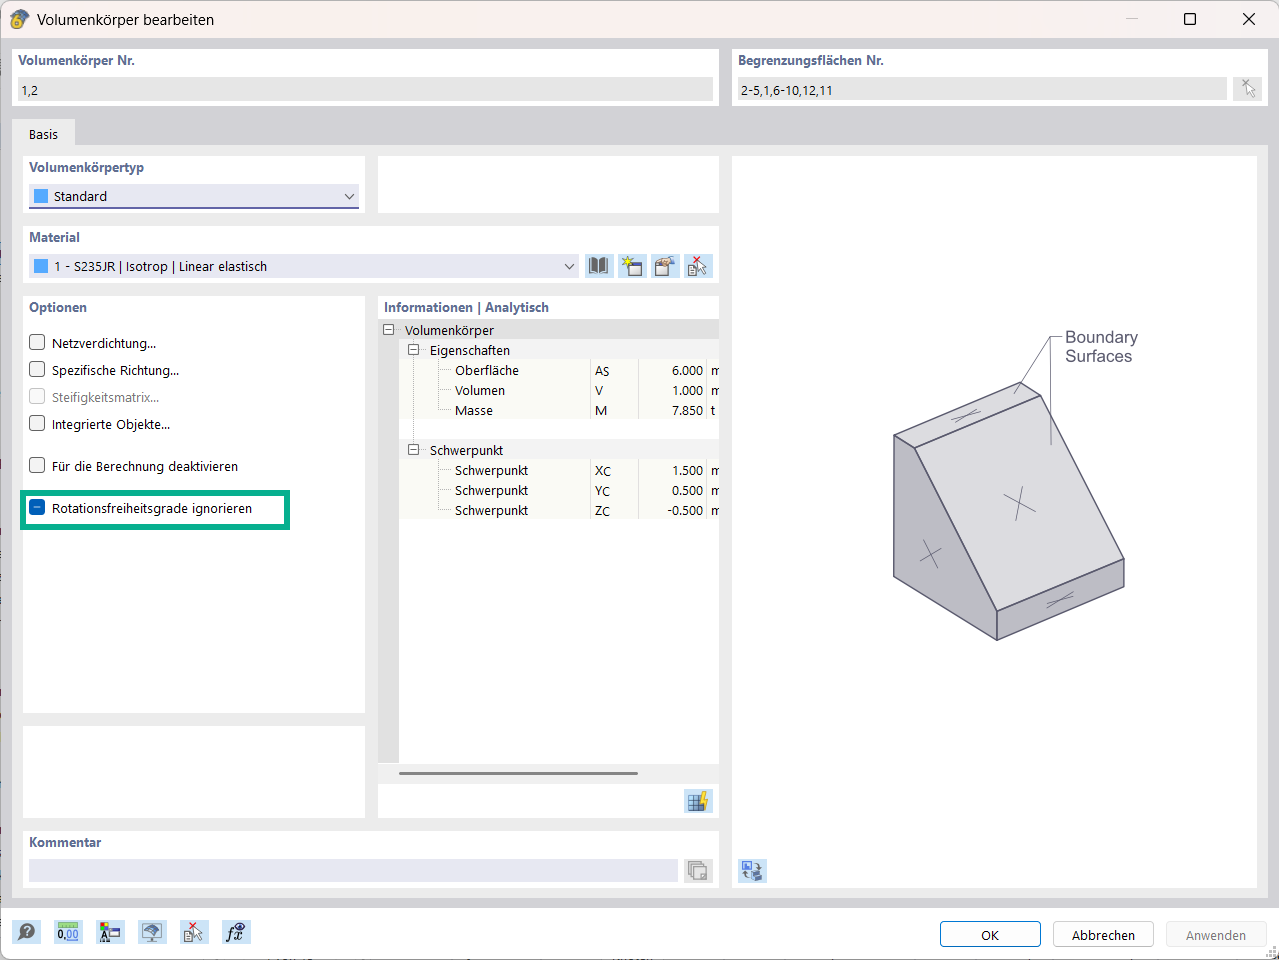Toggle the preview view icon below the graphic
Screen dimensions: 1279x960
pyautogui.click(x=752, y=871)
